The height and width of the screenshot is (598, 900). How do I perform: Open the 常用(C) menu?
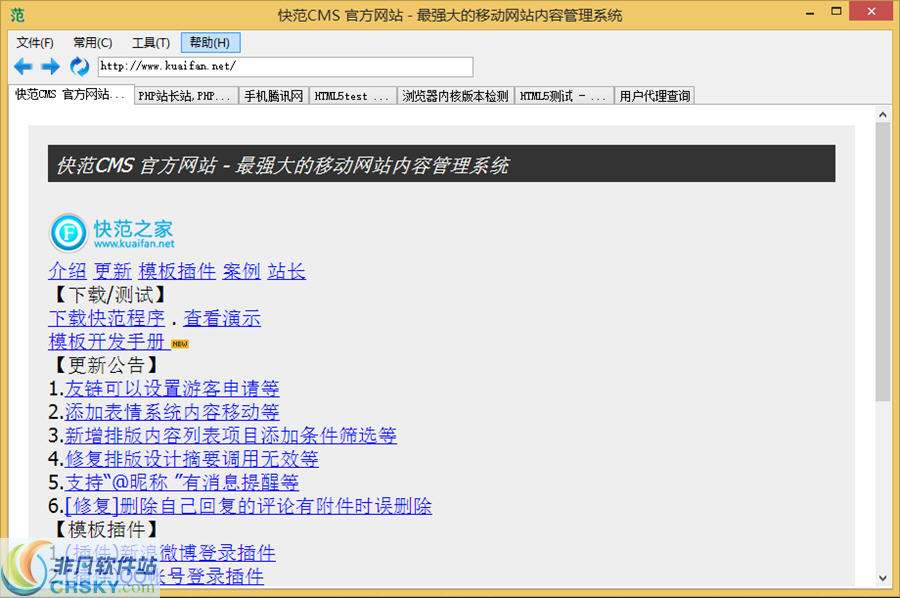(92, 43)
